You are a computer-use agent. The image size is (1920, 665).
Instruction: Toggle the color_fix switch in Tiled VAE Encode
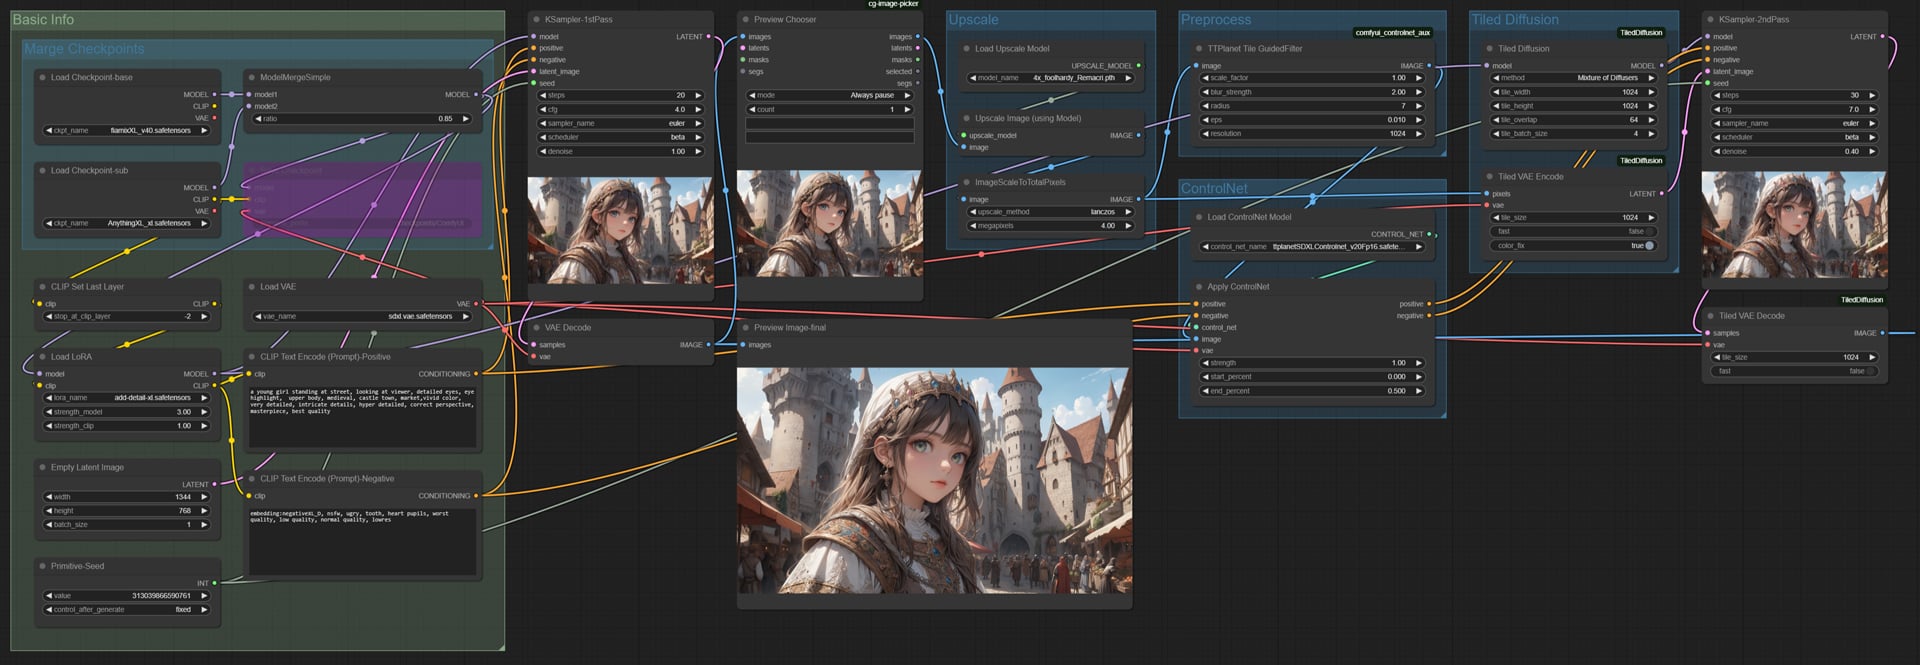[x=1650, y=245]
